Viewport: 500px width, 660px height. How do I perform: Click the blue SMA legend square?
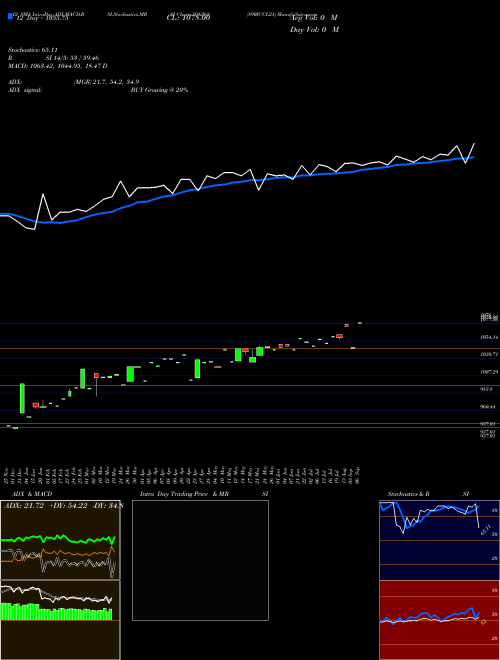coord(10,16)
